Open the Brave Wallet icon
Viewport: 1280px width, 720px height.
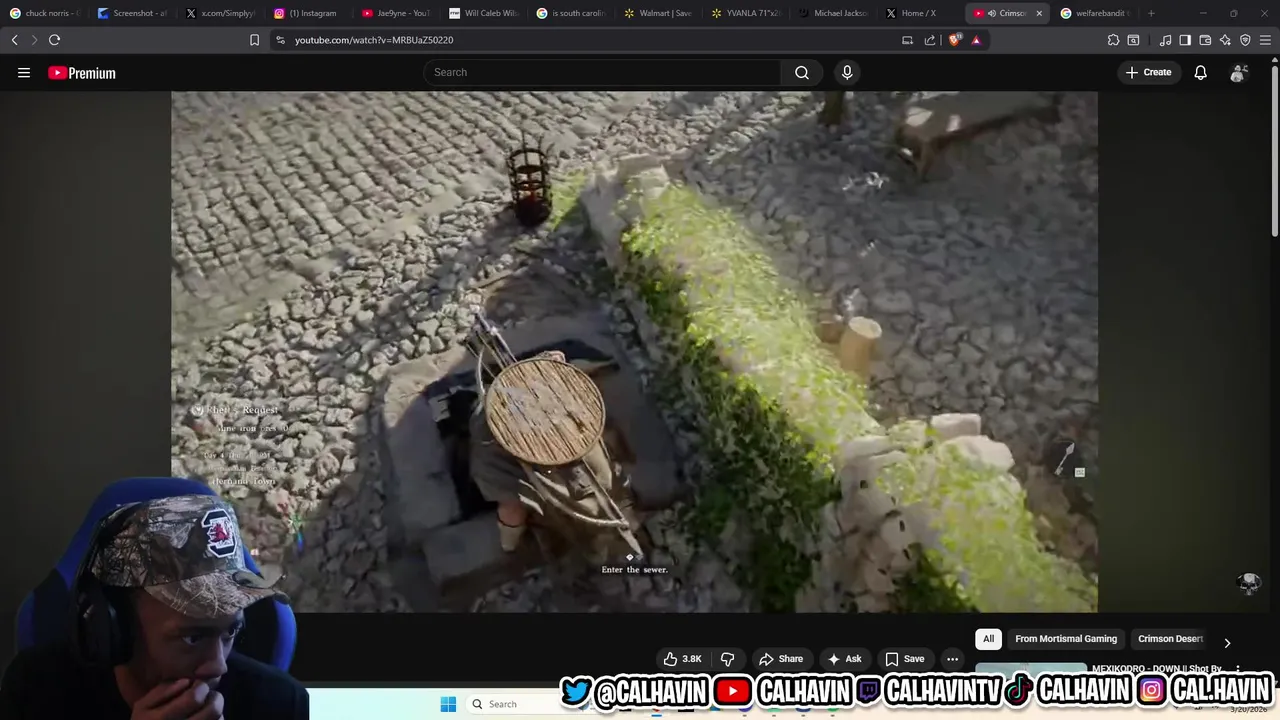1205,40
